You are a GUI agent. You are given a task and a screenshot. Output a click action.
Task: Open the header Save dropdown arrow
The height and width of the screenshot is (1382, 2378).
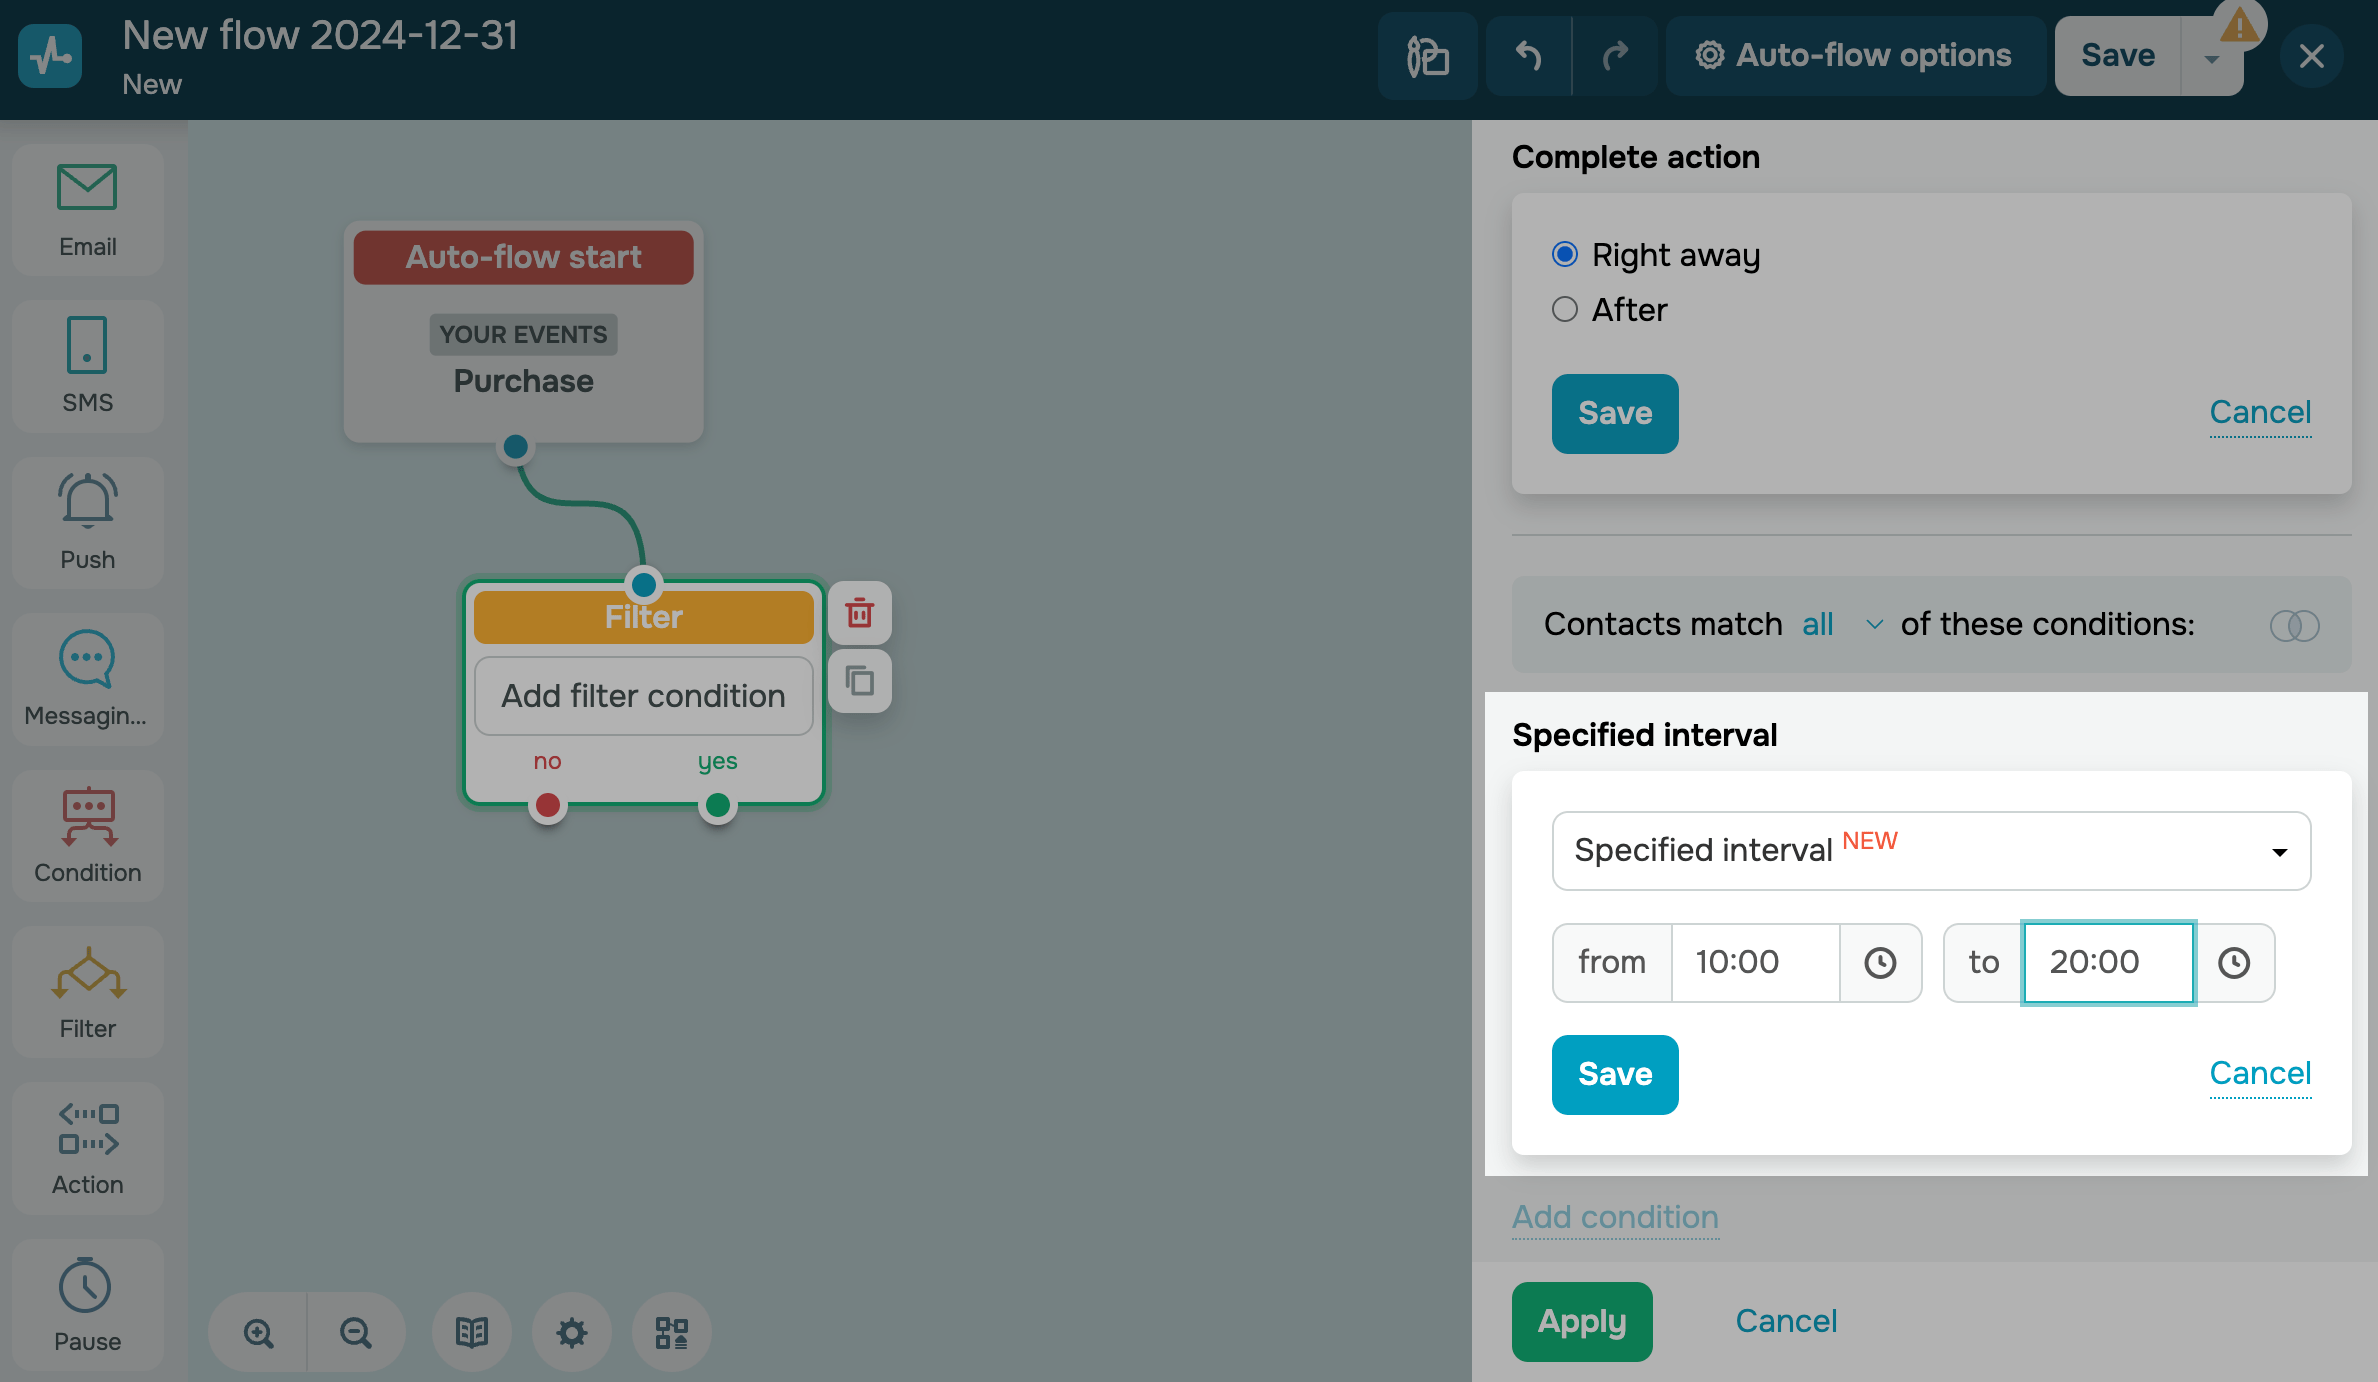click(x=2211, y=58)
